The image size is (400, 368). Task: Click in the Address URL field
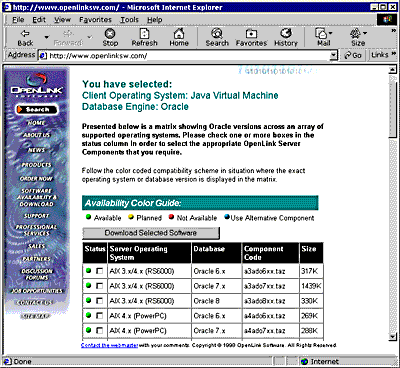[x=187, y=56]
